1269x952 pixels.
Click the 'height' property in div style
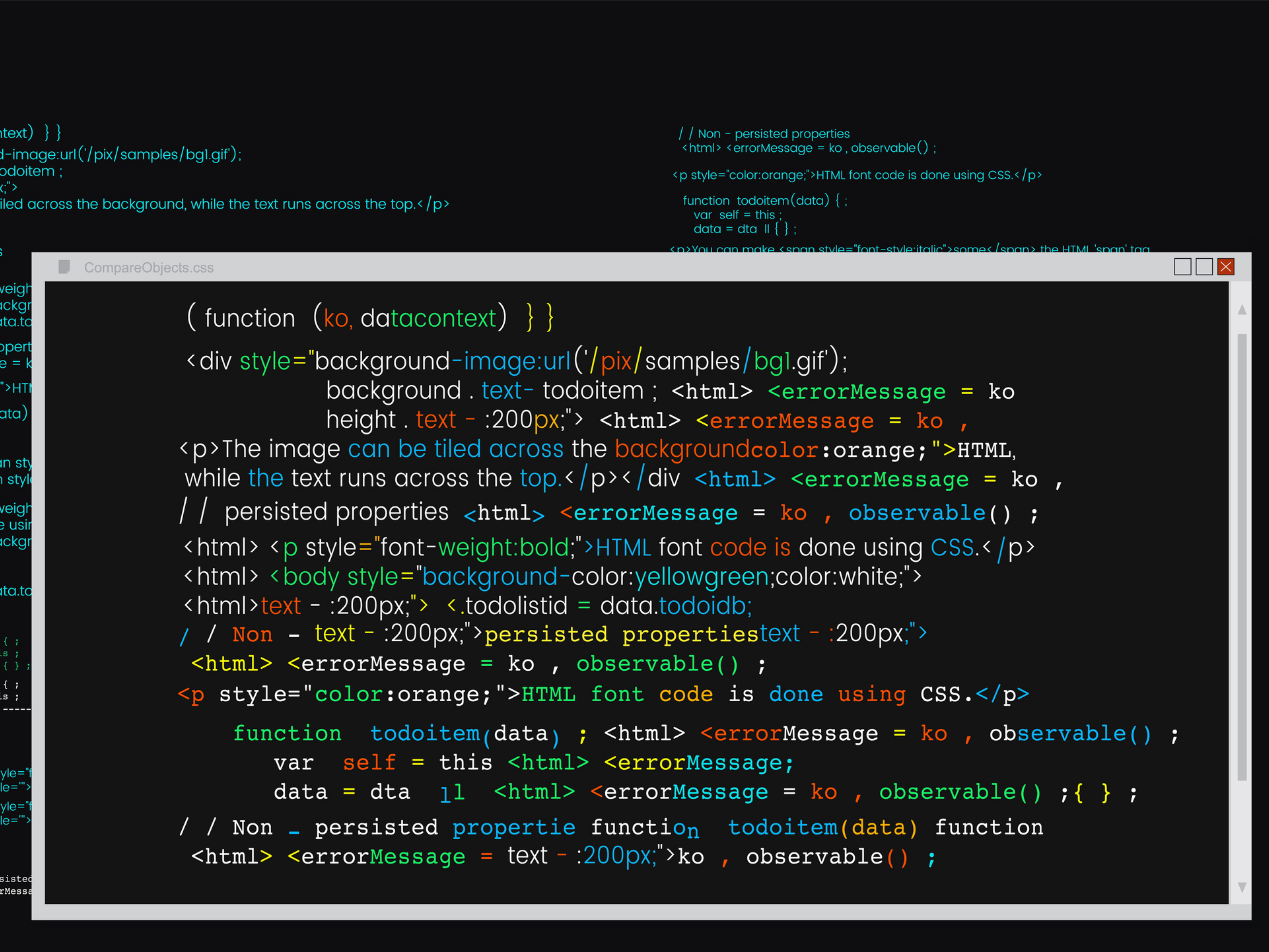(x=361, y=420)
